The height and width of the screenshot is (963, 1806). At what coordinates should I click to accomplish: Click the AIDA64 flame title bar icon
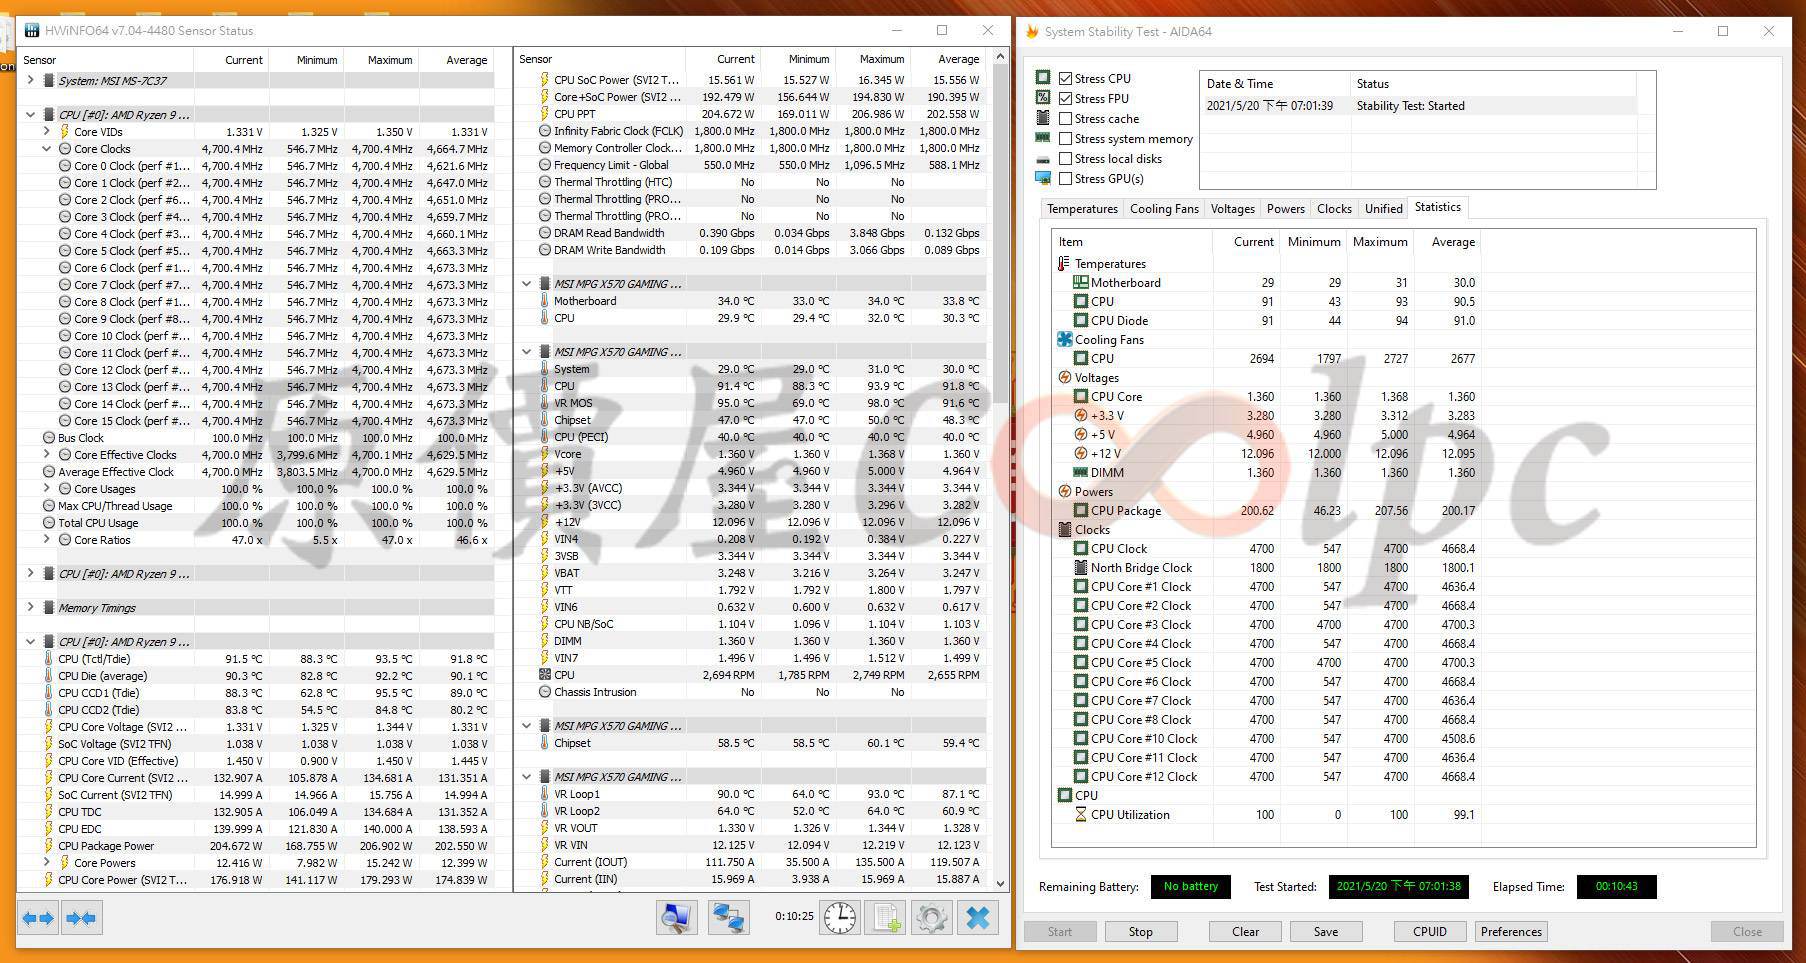1033,31
